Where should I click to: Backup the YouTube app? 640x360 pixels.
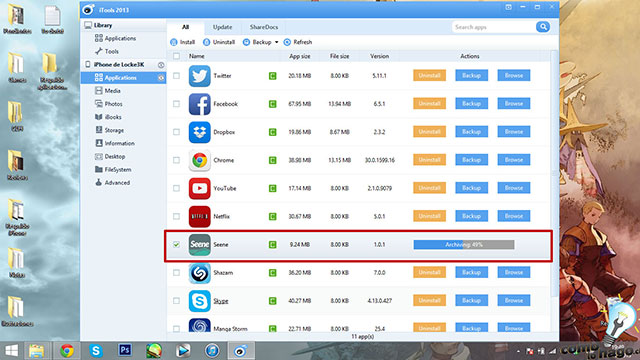pyautogui.click(x=471, y=188)
